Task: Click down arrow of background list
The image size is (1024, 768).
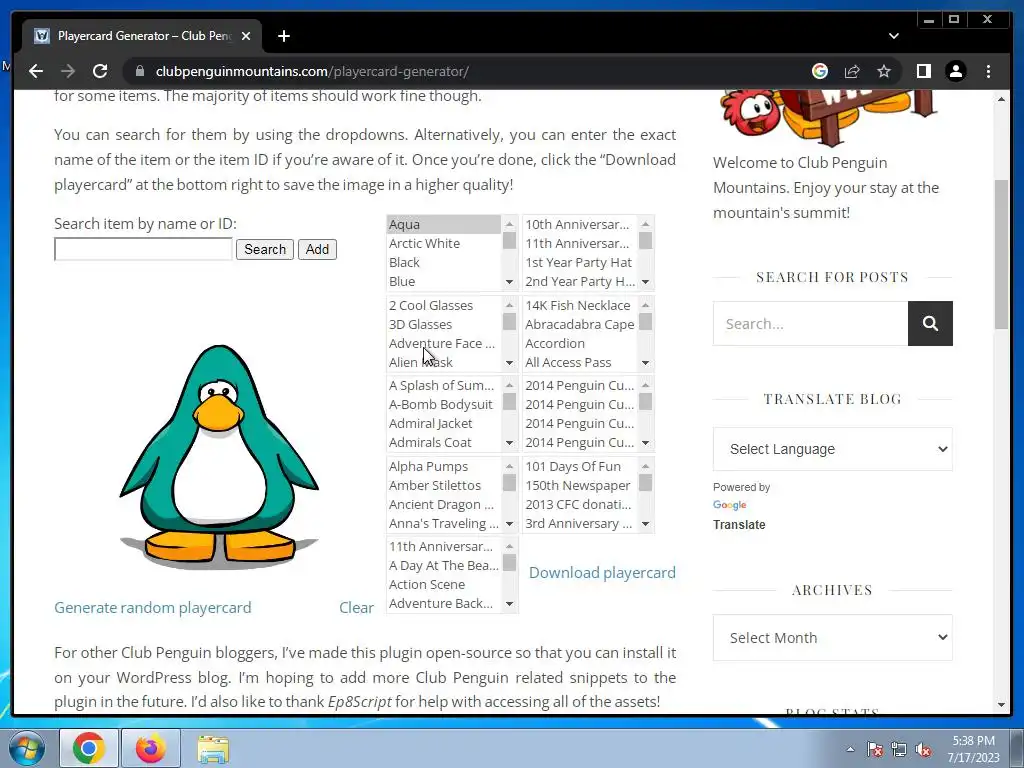Action: coord(509,604)
